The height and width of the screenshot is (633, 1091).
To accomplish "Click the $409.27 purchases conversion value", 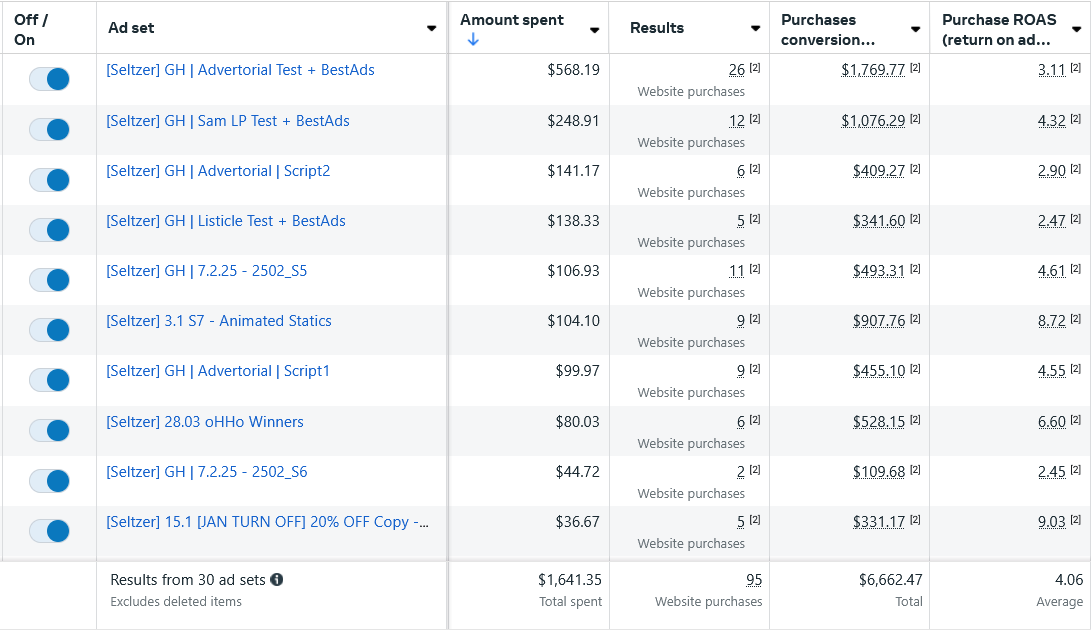I will click(879, 171).
